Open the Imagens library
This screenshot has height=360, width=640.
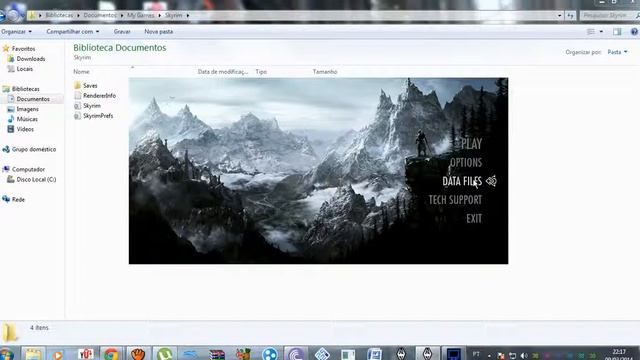23,109
